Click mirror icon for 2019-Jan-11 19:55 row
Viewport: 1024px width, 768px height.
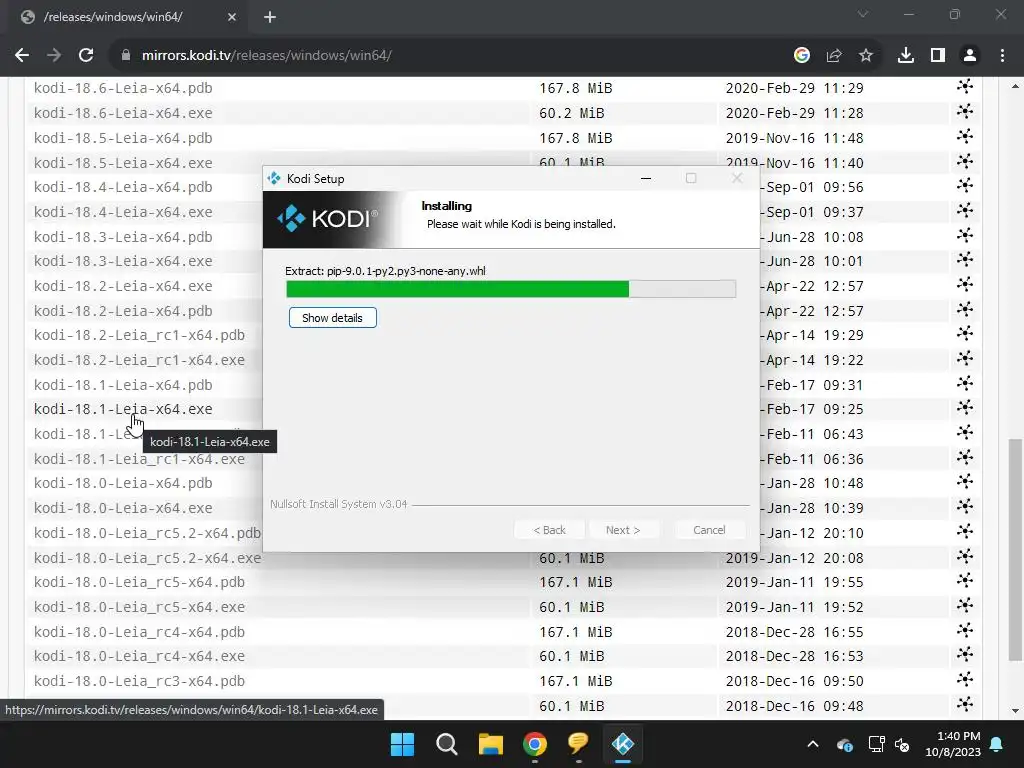coord(965,581)
